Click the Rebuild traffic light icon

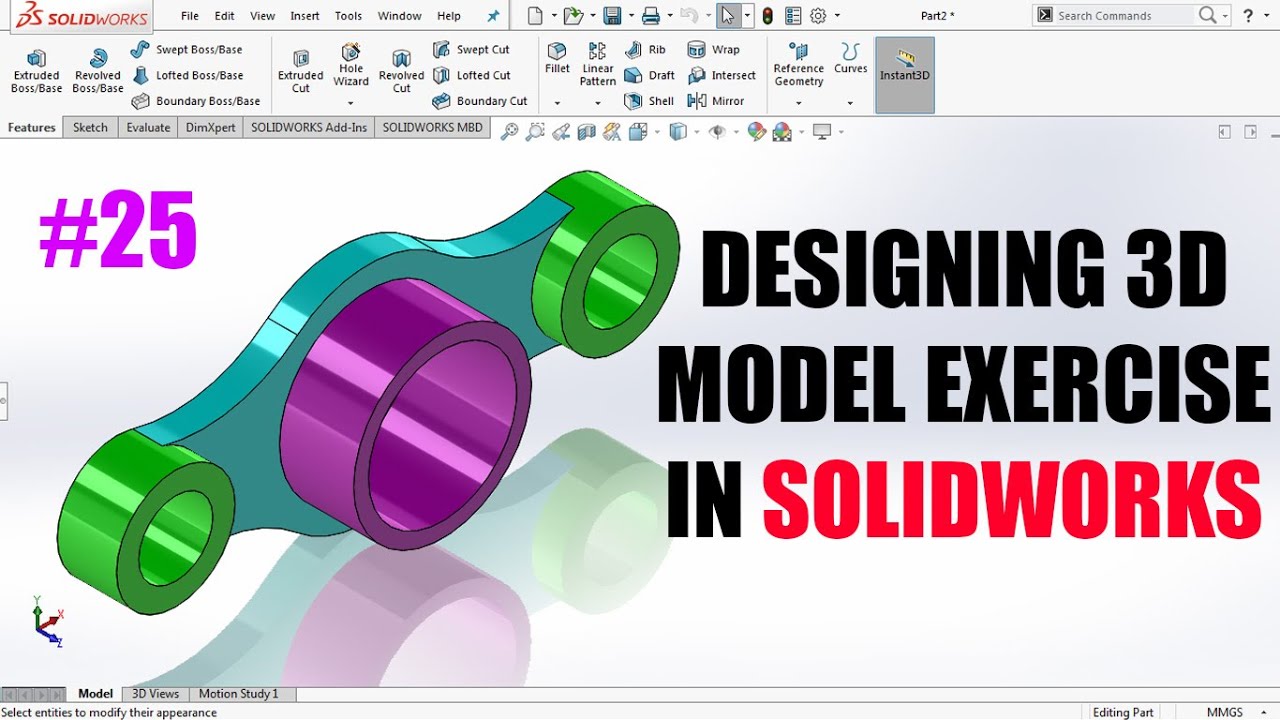coord(767,16)
